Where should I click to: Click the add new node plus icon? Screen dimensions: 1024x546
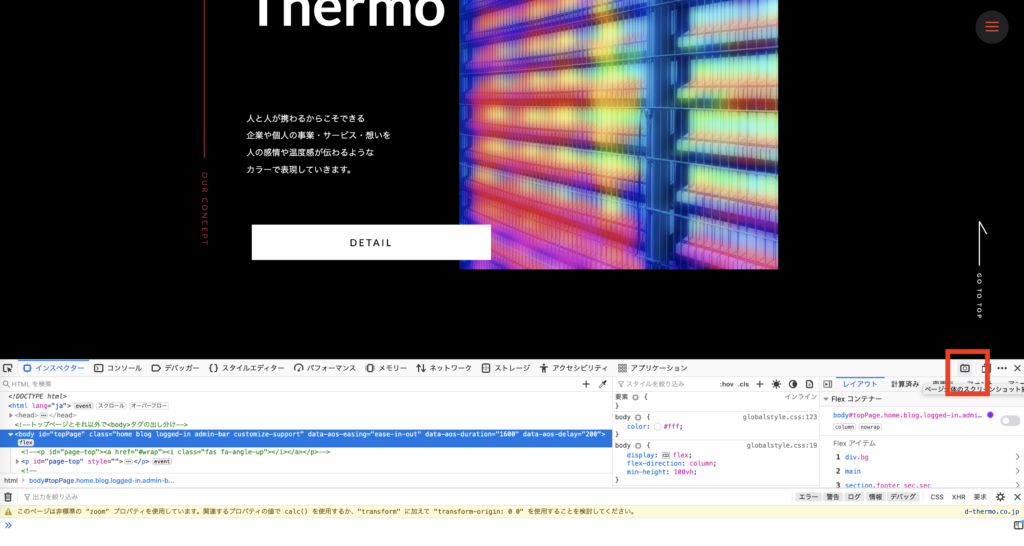586,384
